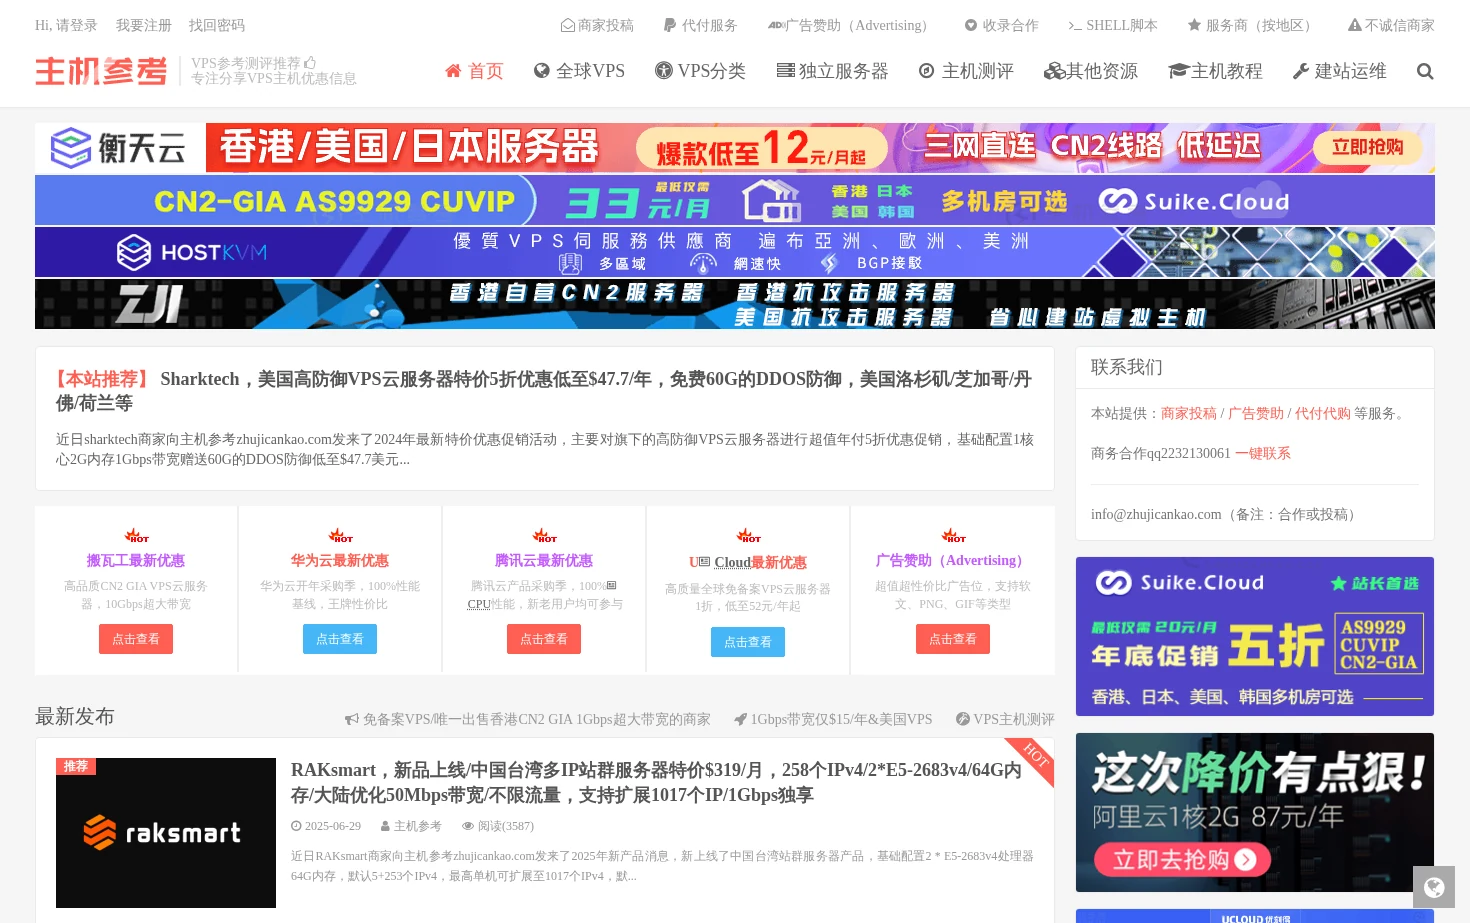The image size is (1470, 923).
Task: Click 搬瓦工最新优惠 heading link
Action: 136,560
